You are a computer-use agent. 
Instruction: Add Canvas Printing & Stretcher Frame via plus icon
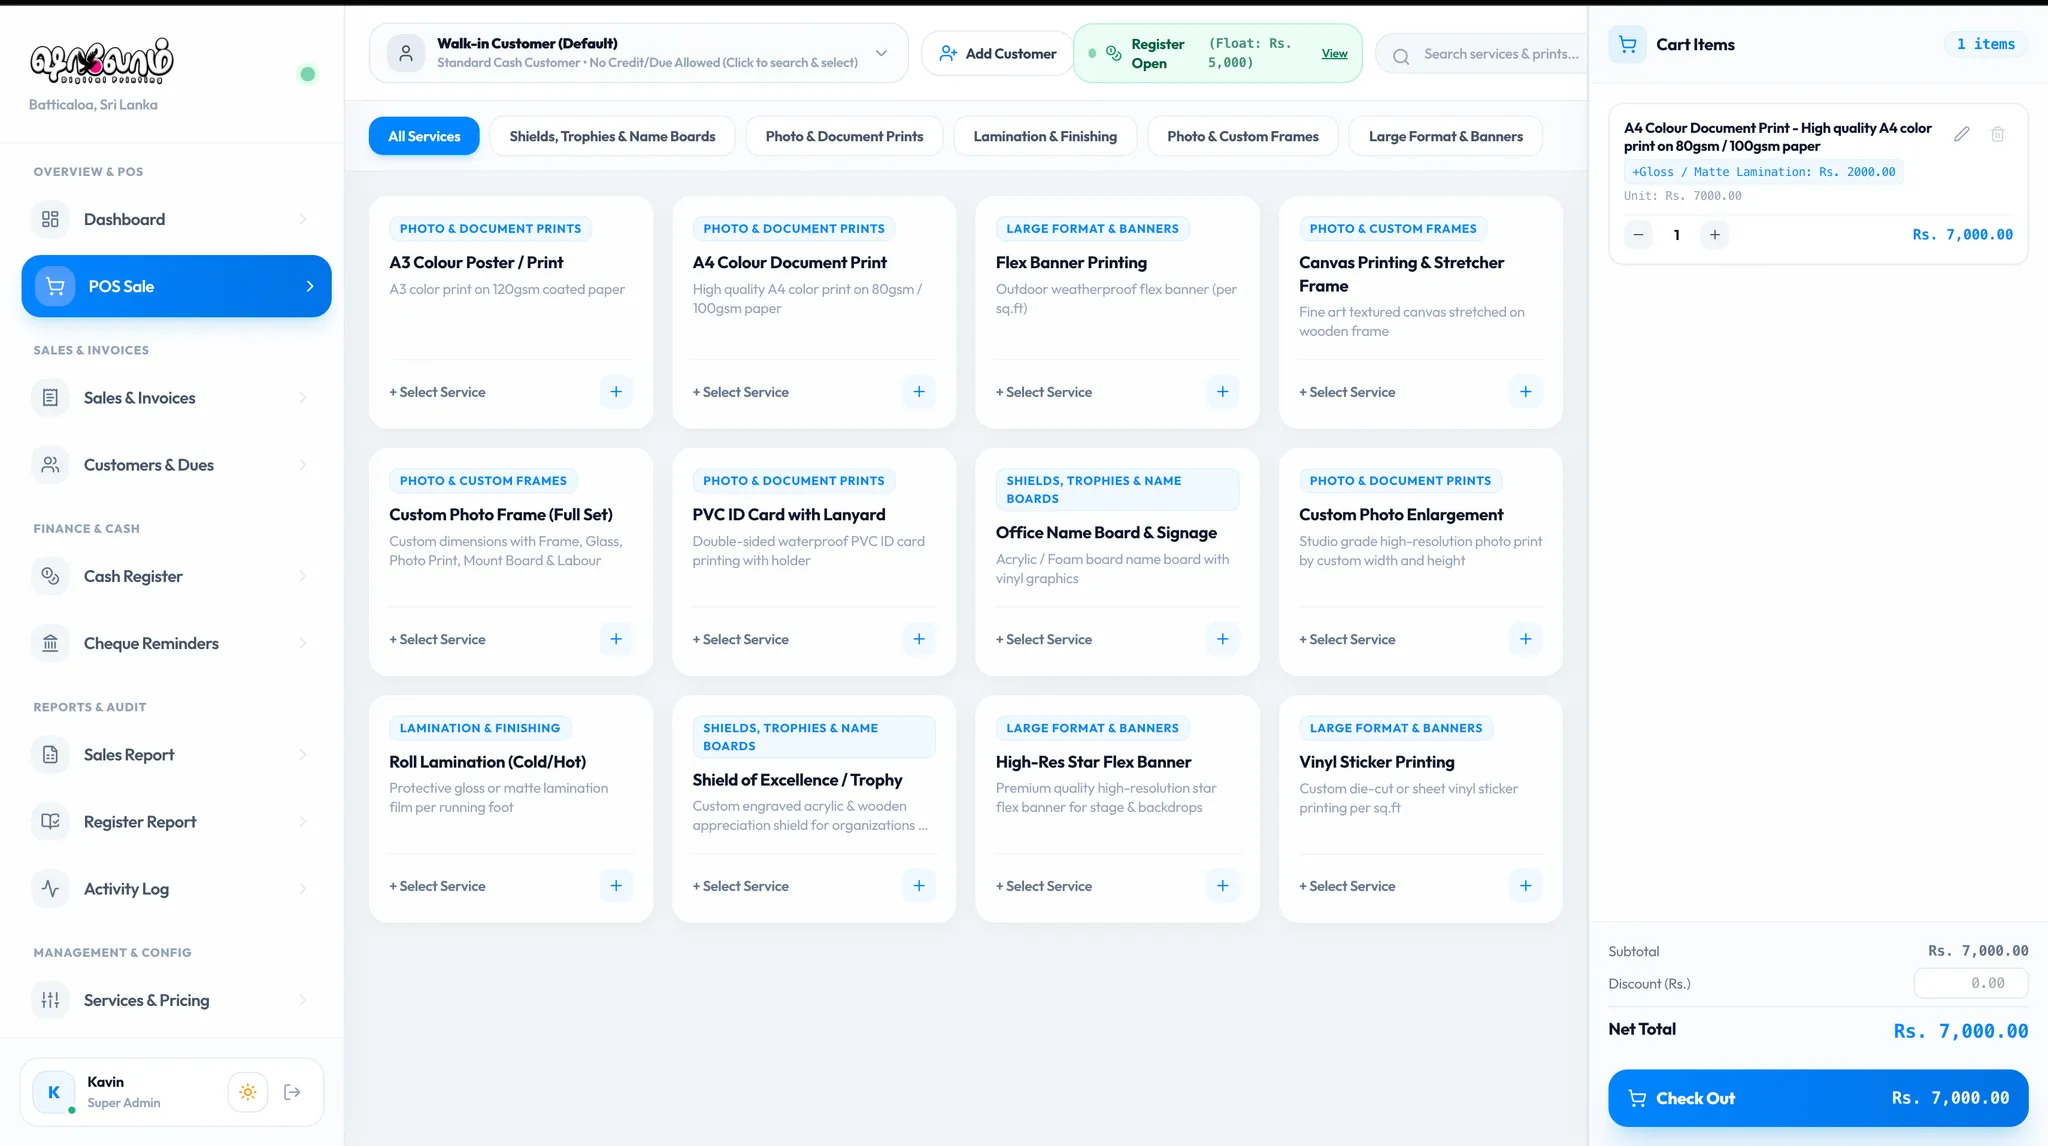coord(1525,392)
